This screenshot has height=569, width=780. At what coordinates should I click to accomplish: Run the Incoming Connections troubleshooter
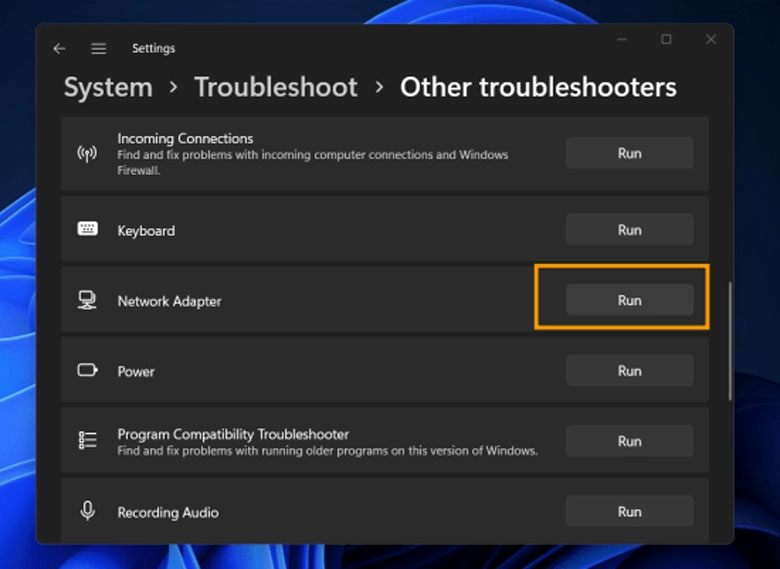click(629, 153)
